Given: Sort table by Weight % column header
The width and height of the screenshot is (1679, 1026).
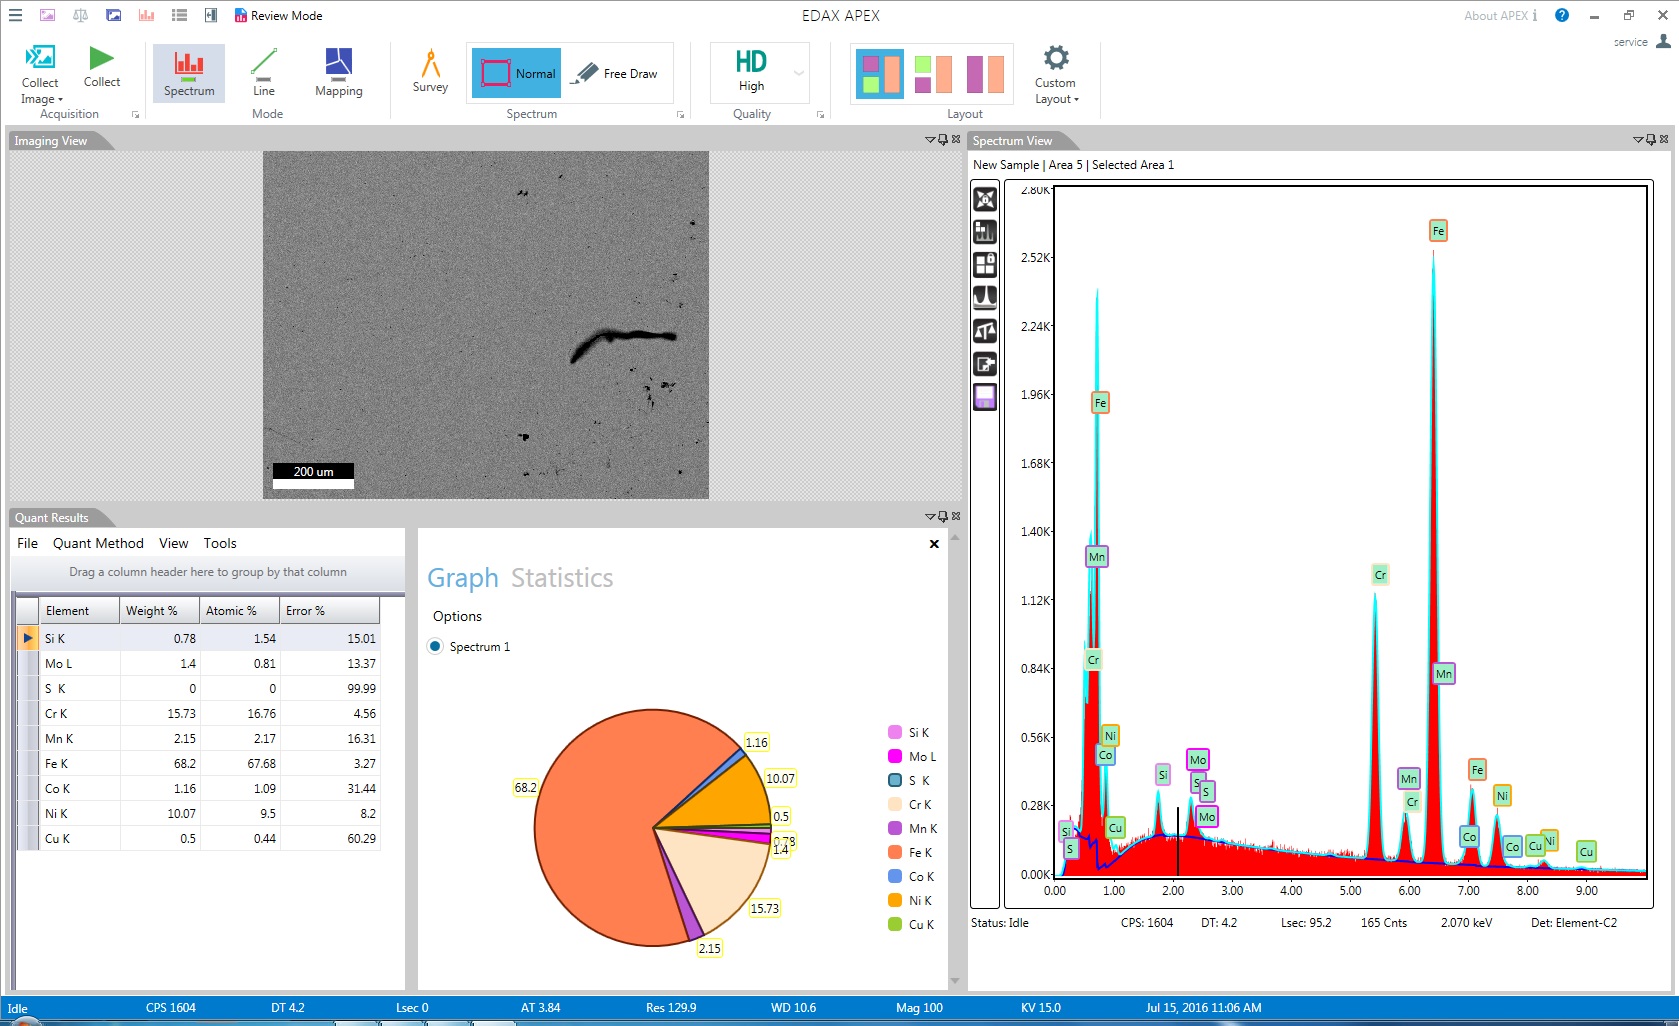Looking at the screenshot, I should click(x=159, y=611).
